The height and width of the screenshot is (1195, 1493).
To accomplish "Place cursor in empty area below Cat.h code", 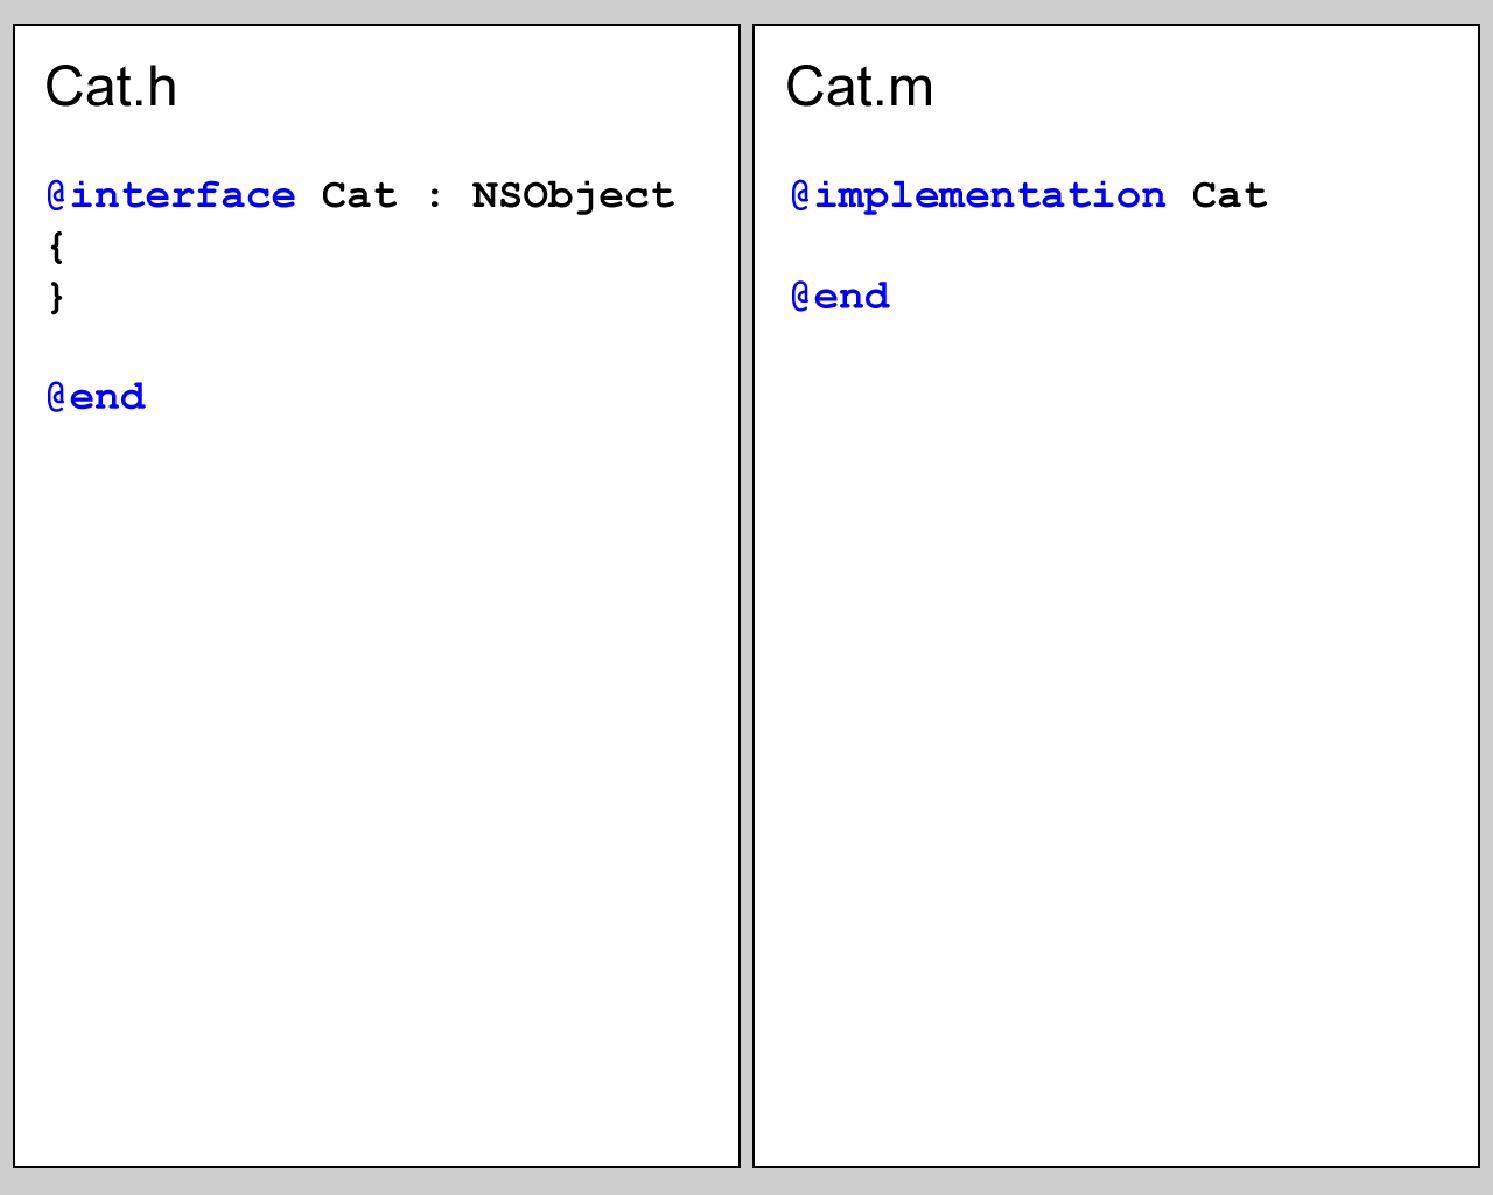I will coord(377,780).
